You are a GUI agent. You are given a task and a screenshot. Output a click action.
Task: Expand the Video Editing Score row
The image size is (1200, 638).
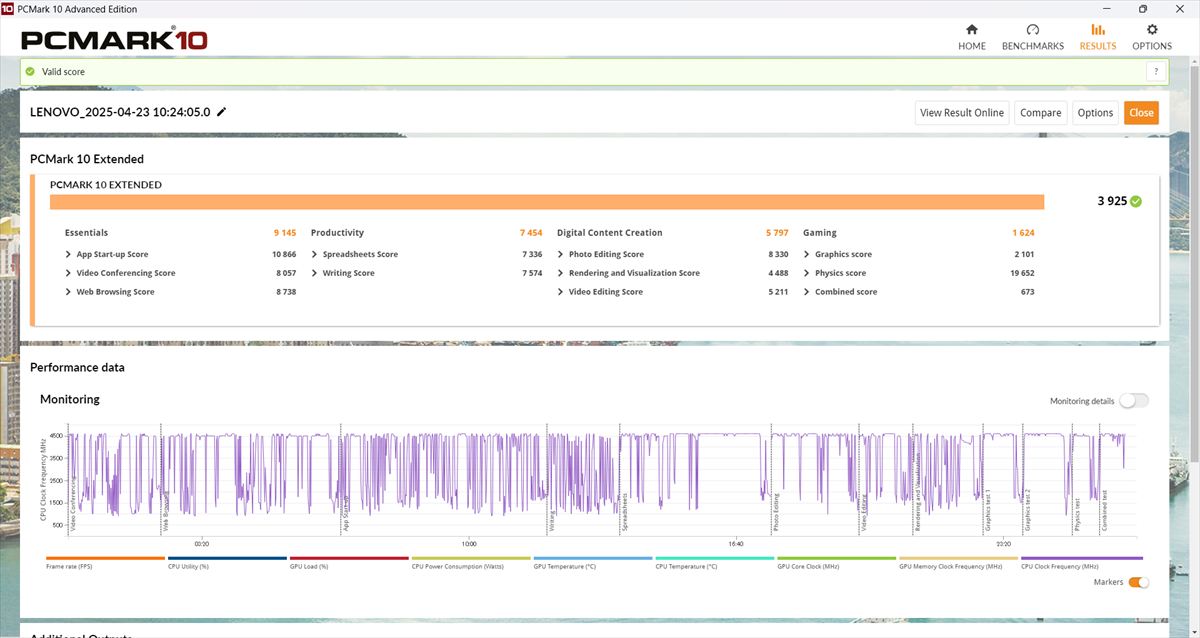(600, 292)
